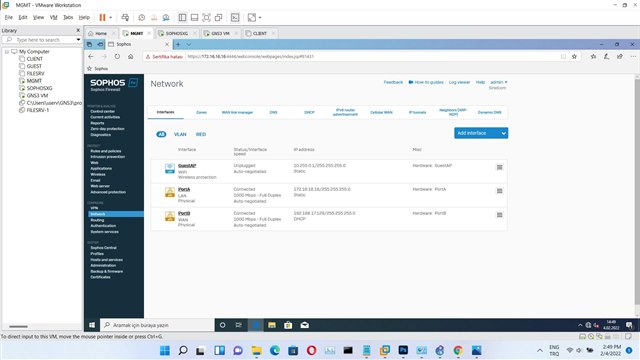Enter full screen mode icon in VMware

tap(207, 18)
